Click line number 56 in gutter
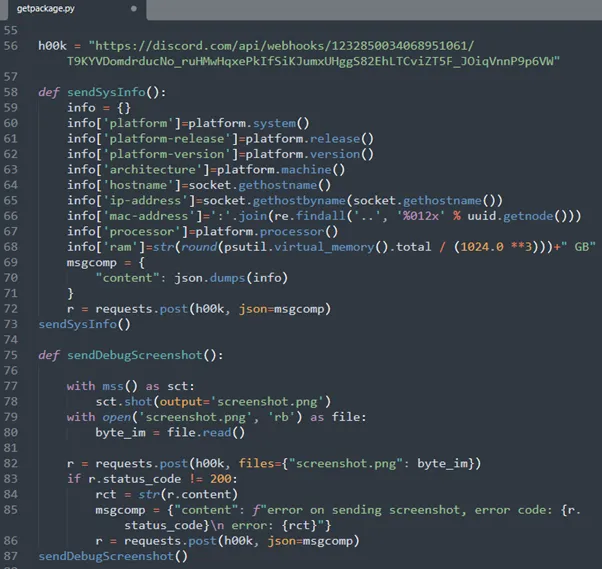Screen dimensions: 602x569 click(11, 46)
